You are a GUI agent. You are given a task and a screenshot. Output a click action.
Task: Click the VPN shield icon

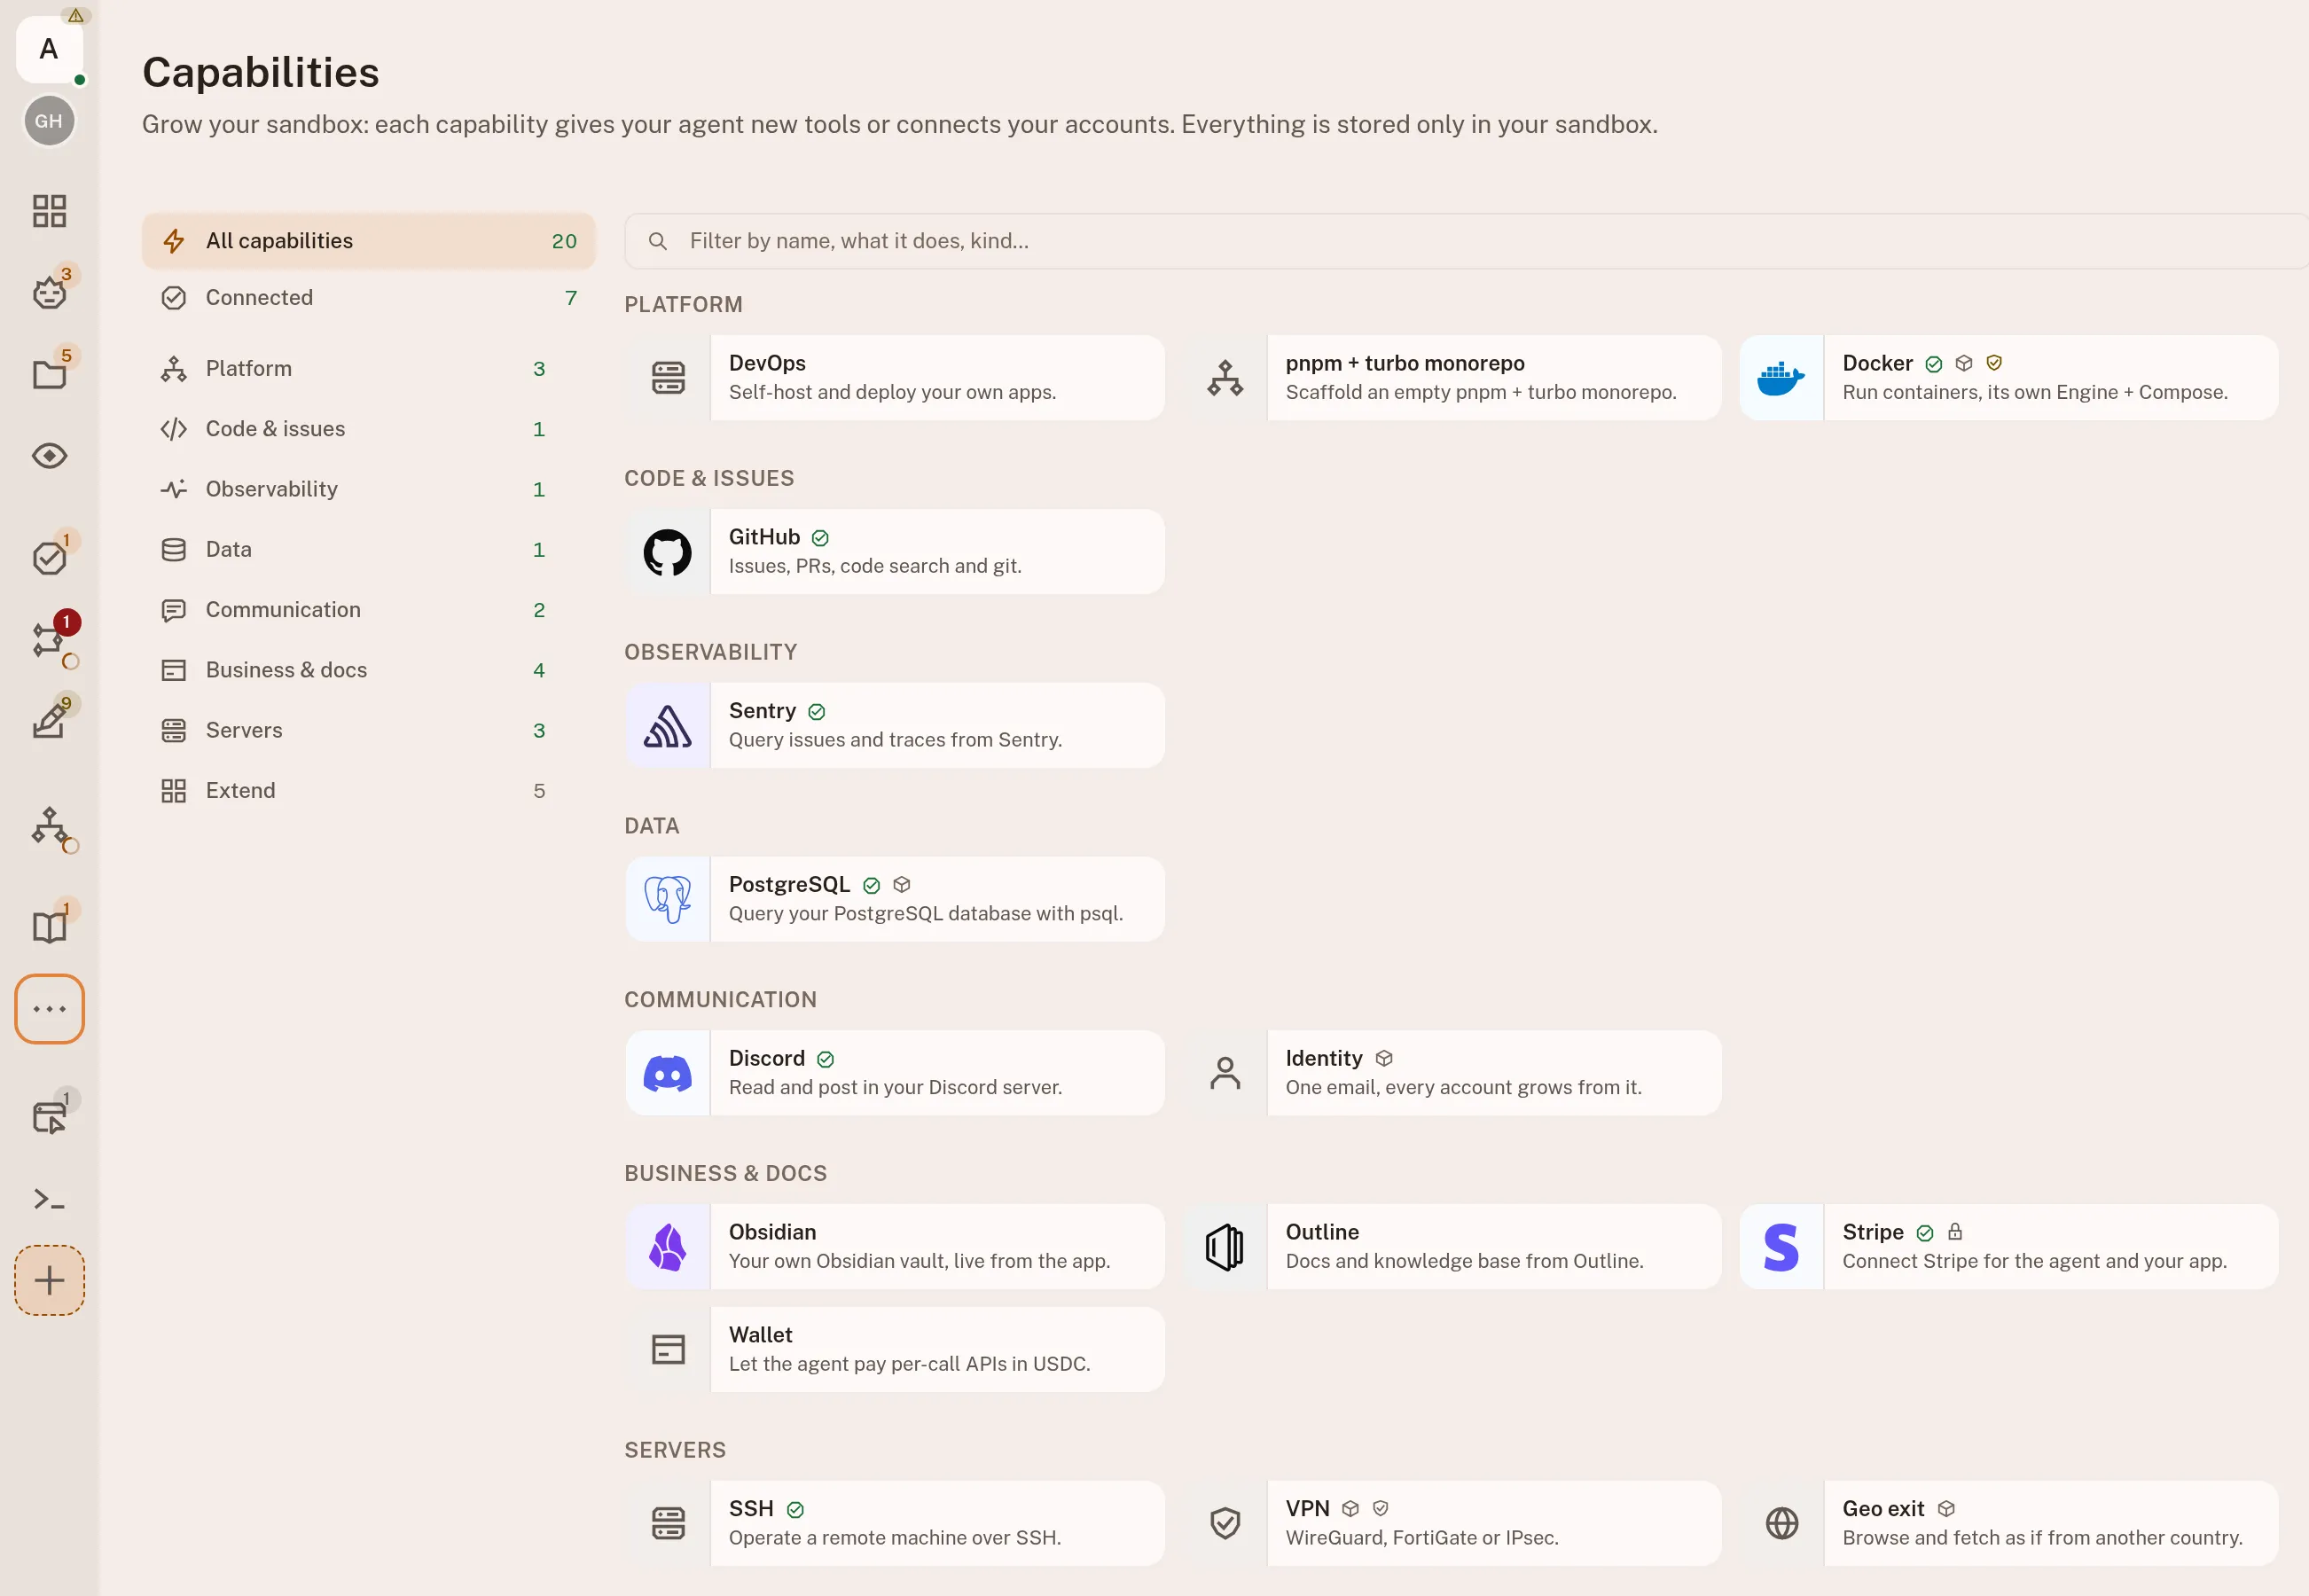[x=1224, y=1523]
